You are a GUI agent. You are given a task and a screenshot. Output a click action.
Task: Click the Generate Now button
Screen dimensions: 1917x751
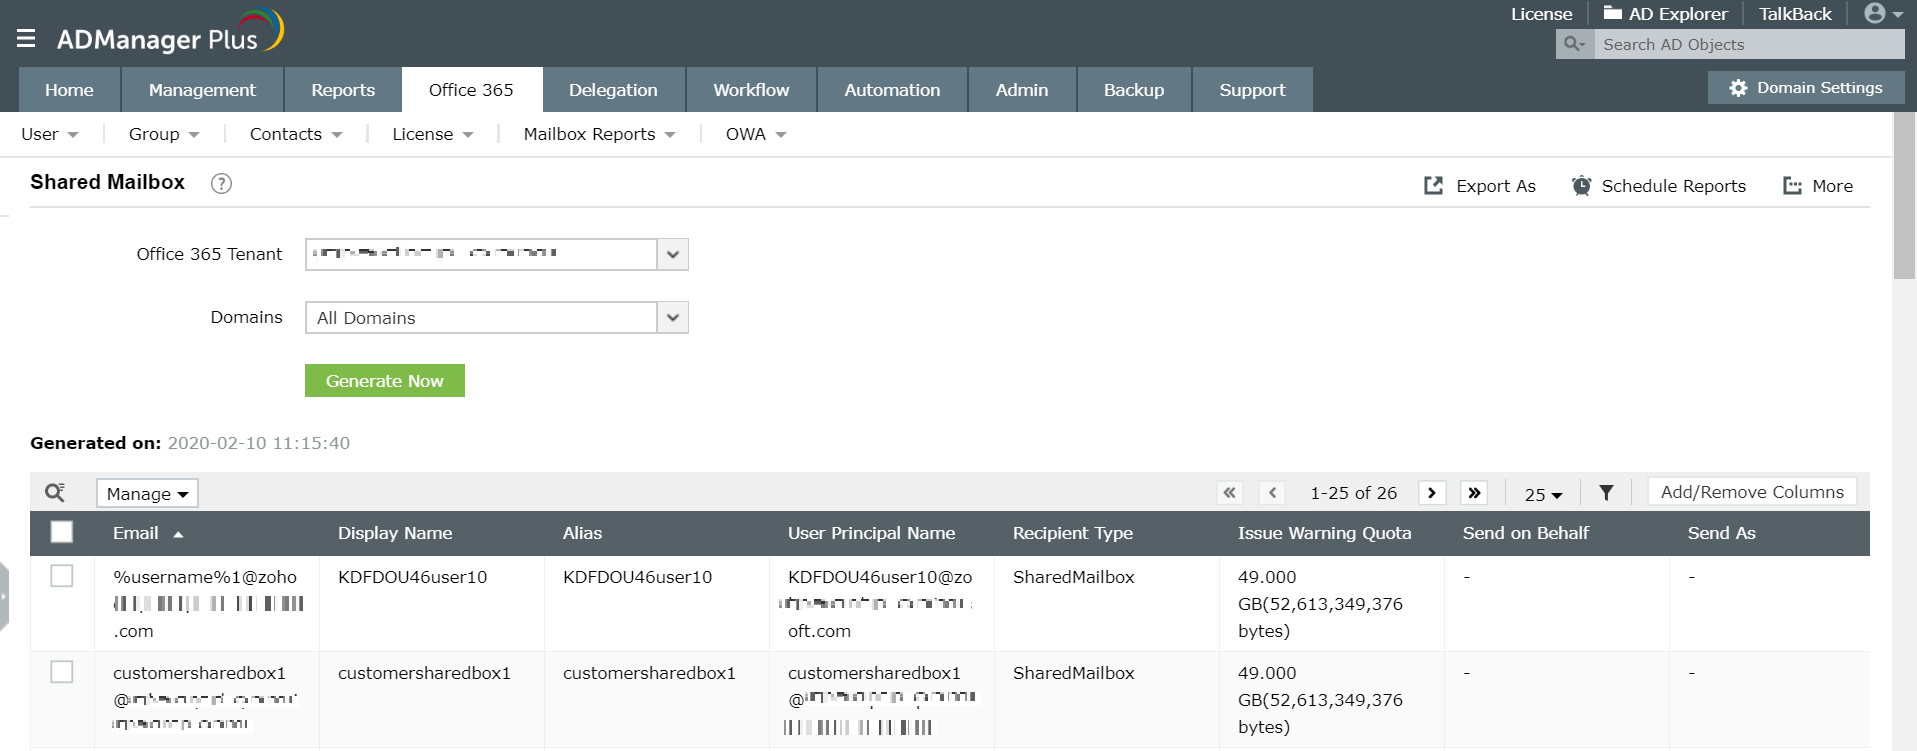[385, 381]
